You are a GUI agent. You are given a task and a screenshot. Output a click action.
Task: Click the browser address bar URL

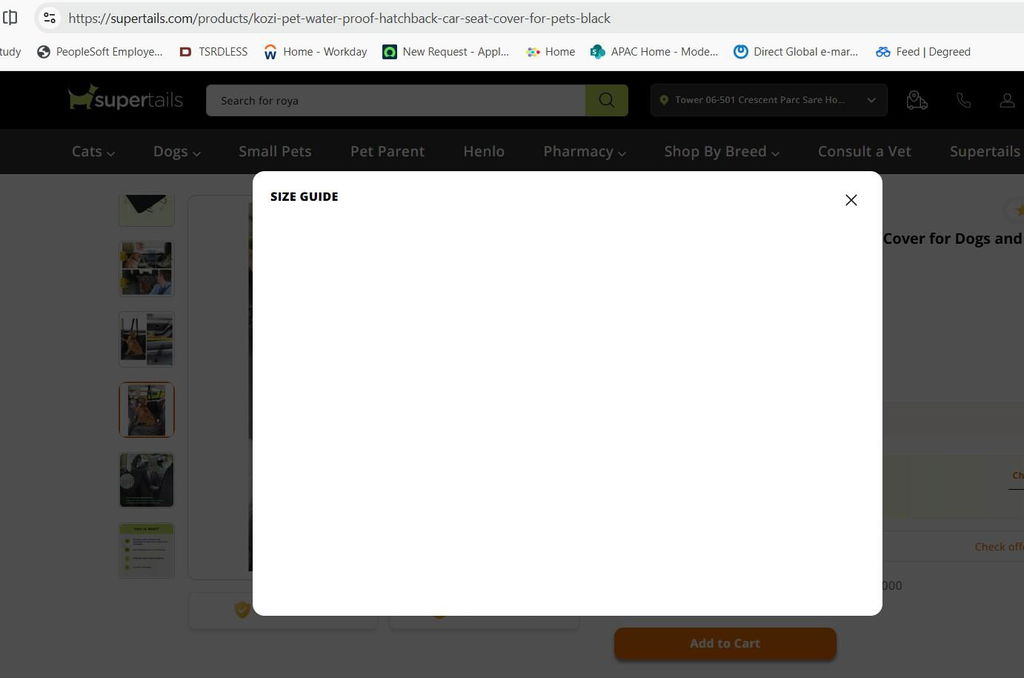tap(340, 18)
